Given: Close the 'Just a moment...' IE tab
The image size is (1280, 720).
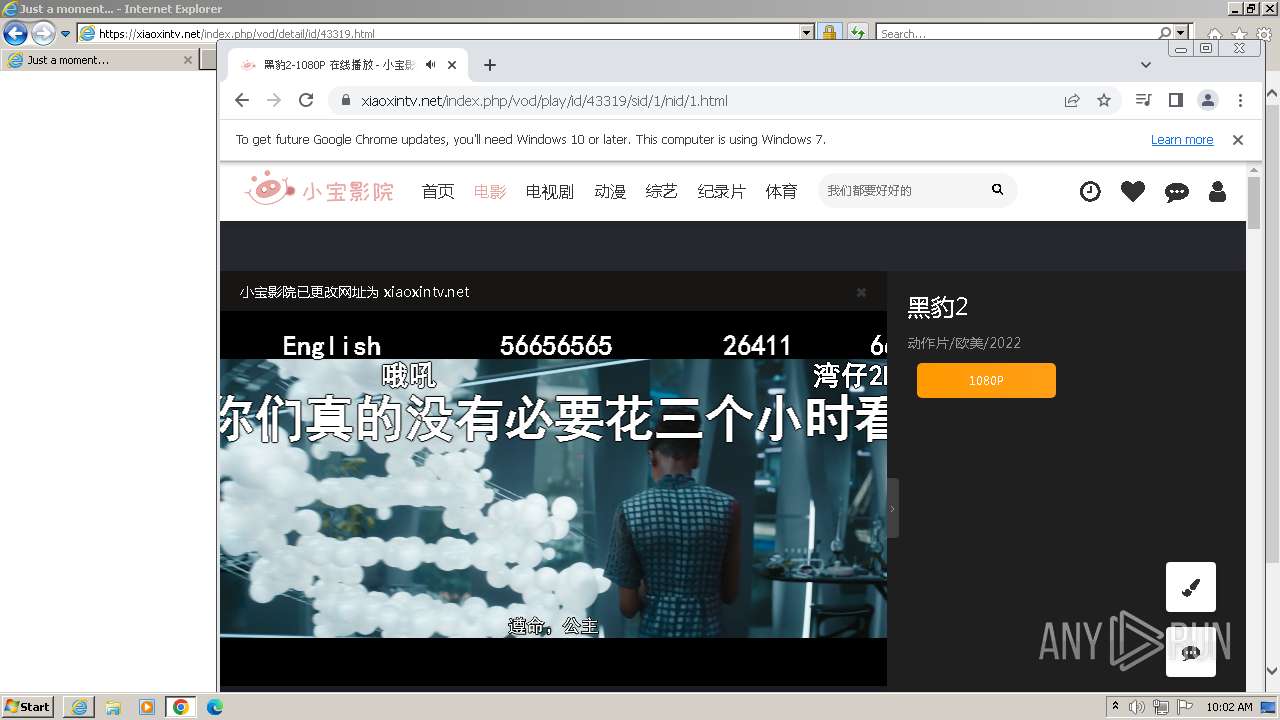Looking at the screenshot, I should click(x=187, y=60).
